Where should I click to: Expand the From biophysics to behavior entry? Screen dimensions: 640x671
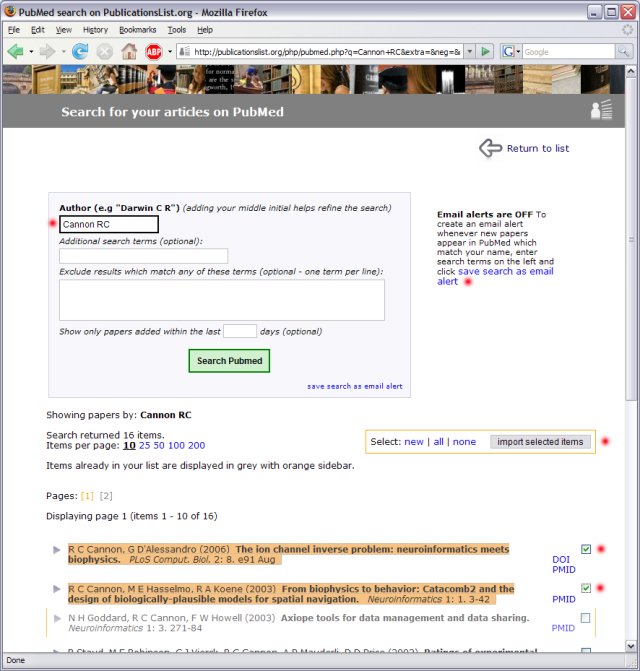(x=56, y=589)
